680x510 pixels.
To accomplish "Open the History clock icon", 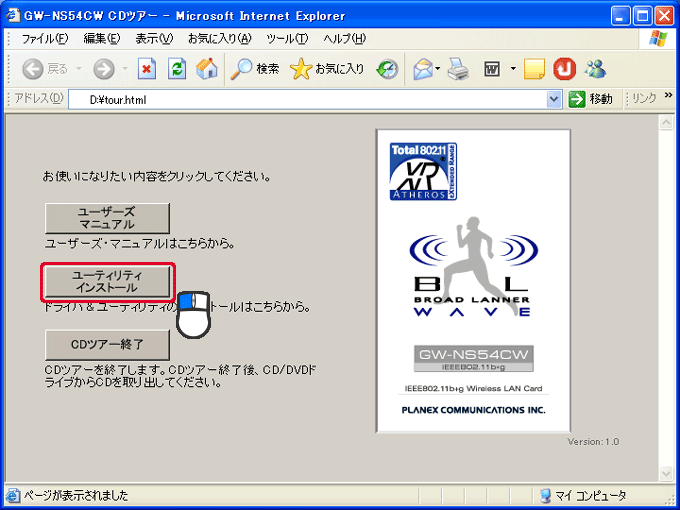I will click(x=387, y=69).
